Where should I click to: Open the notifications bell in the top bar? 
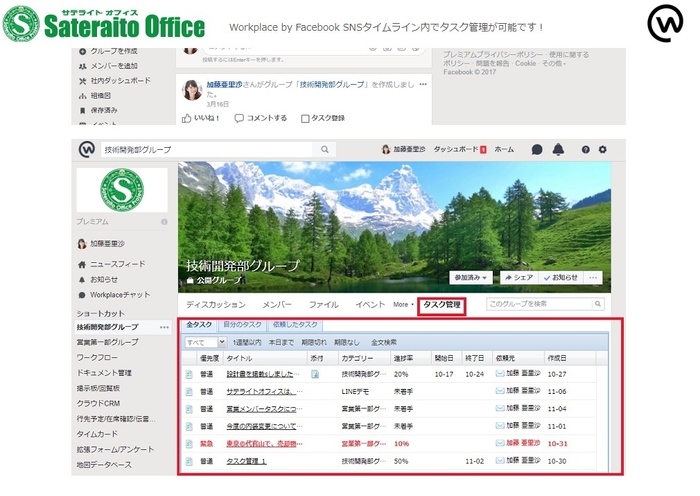[x=558, y=150]
